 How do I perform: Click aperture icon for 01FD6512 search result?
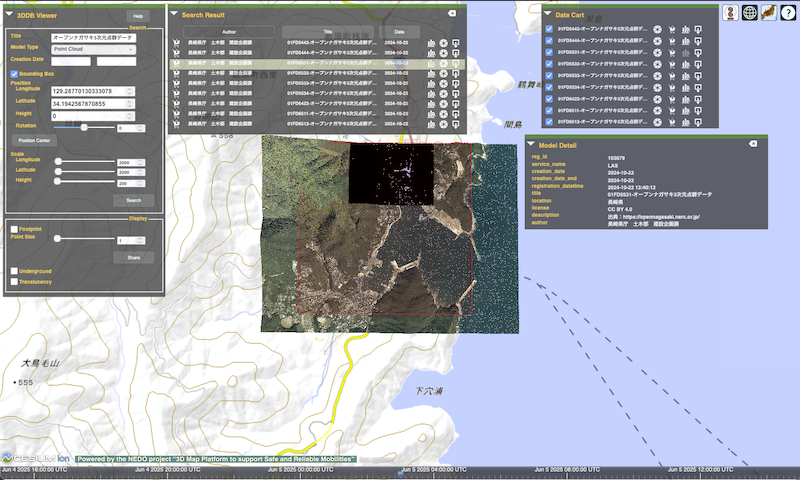pyautogui.click(x=443, y=124)
